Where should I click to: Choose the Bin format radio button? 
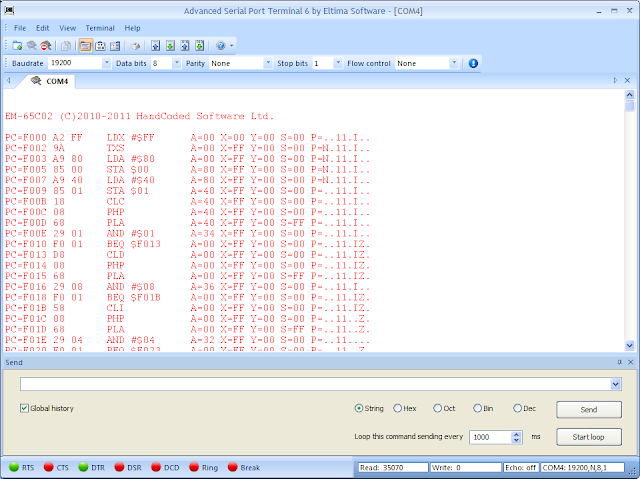click(477, 408)
